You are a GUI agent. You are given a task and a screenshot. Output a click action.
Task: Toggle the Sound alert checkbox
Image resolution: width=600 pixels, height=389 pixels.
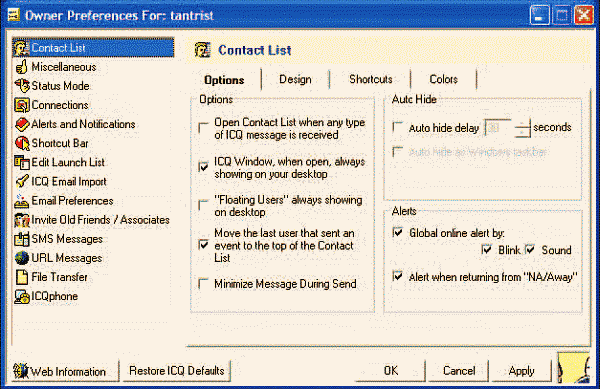pos(530,250)
